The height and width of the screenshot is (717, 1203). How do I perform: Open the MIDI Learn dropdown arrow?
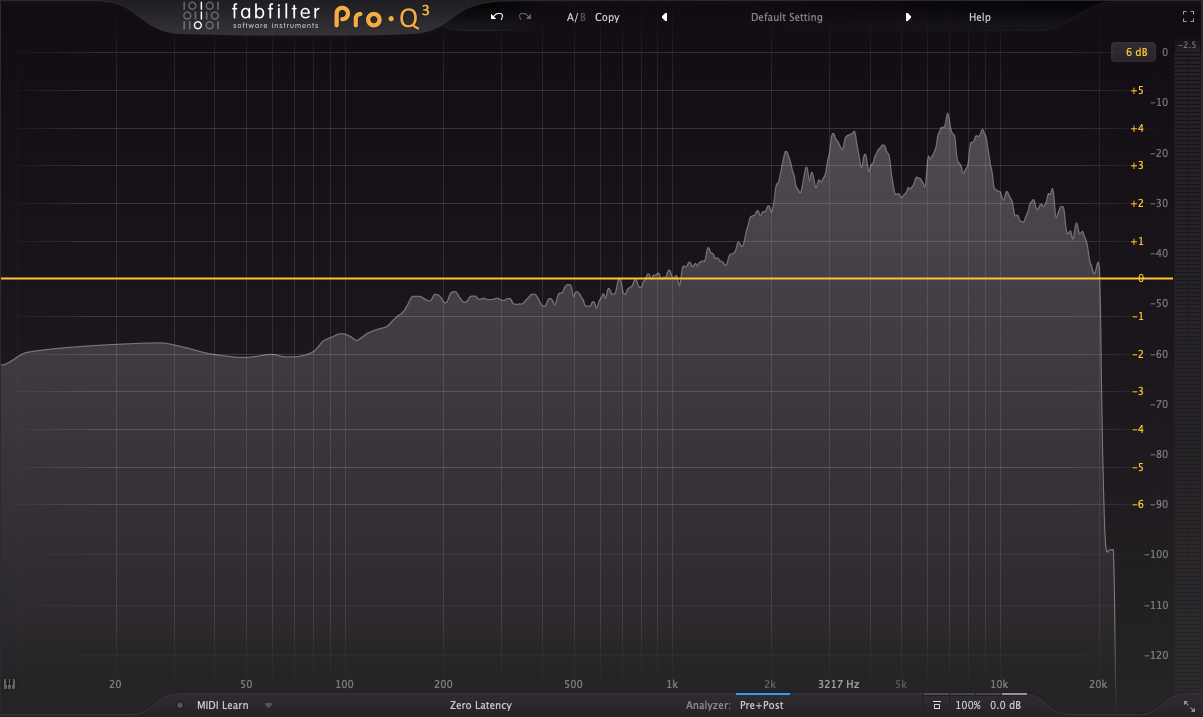[x=268, y=705]
